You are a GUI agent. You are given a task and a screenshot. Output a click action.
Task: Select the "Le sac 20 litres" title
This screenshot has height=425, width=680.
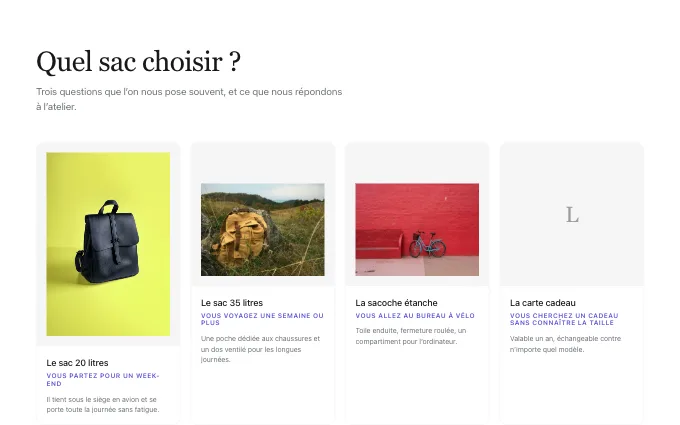point(77,363)
